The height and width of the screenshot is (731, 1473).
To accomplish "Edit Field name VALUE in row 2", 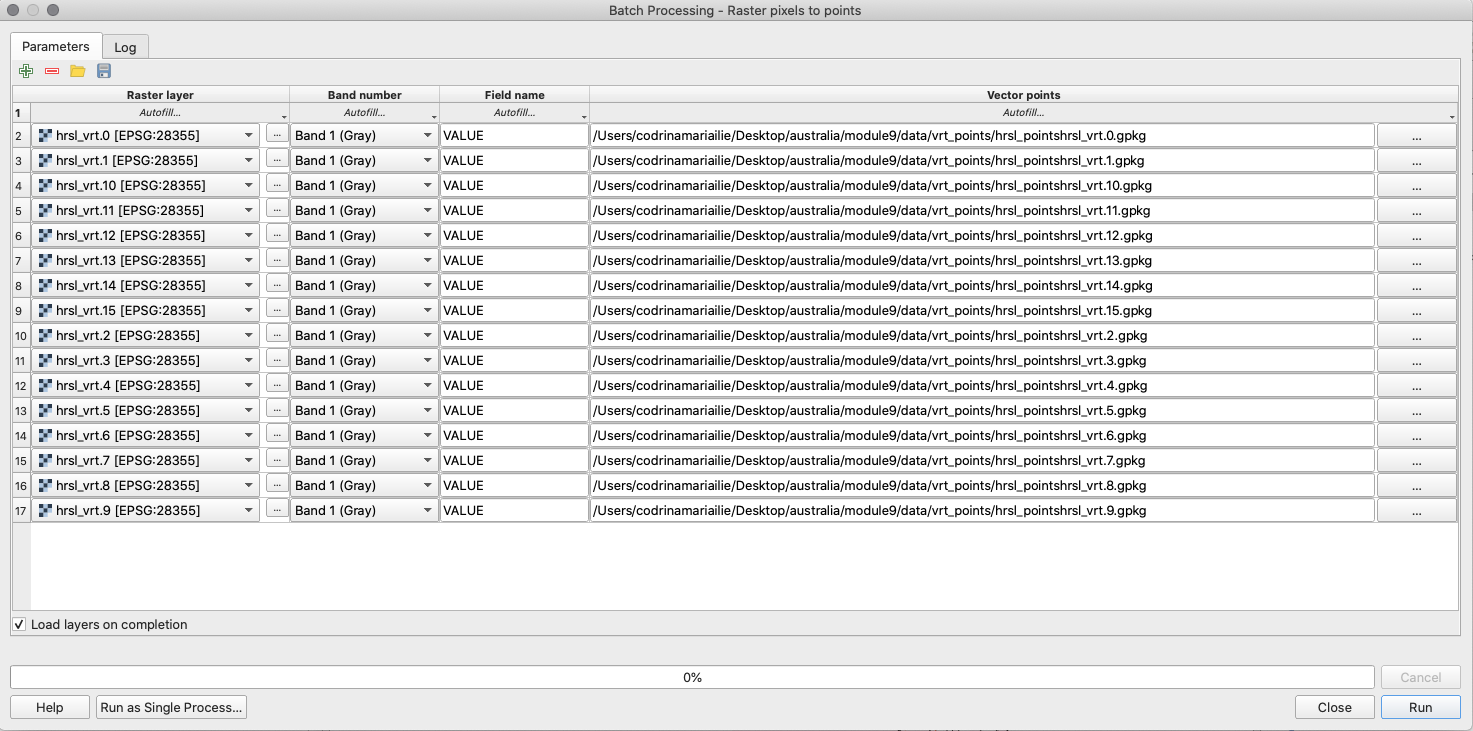I will (x=514, y=135).
